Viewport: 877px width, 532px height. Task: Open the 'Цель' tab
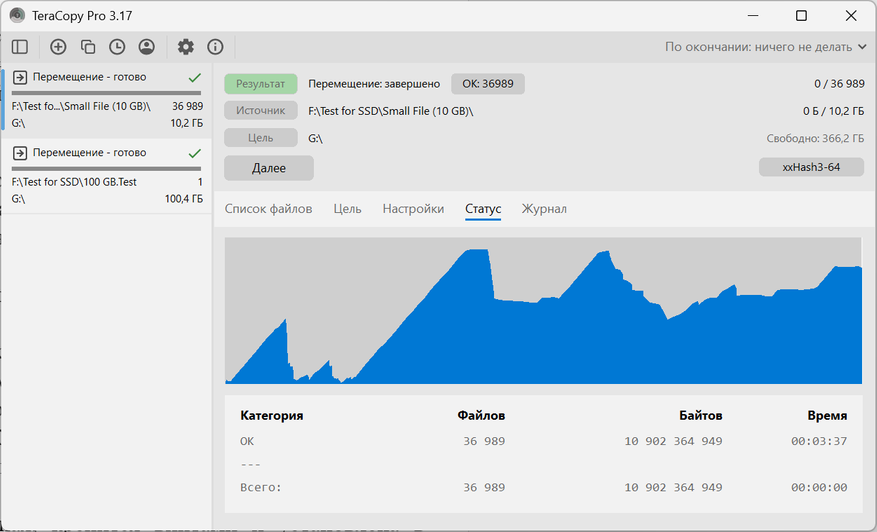(x=347, y=209)
